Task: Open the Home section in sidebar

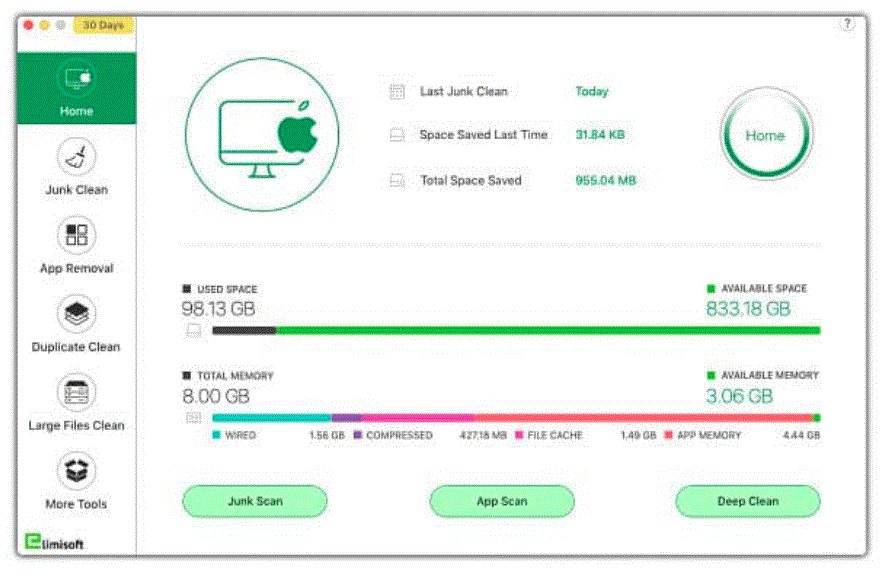Action: (76, 88)
